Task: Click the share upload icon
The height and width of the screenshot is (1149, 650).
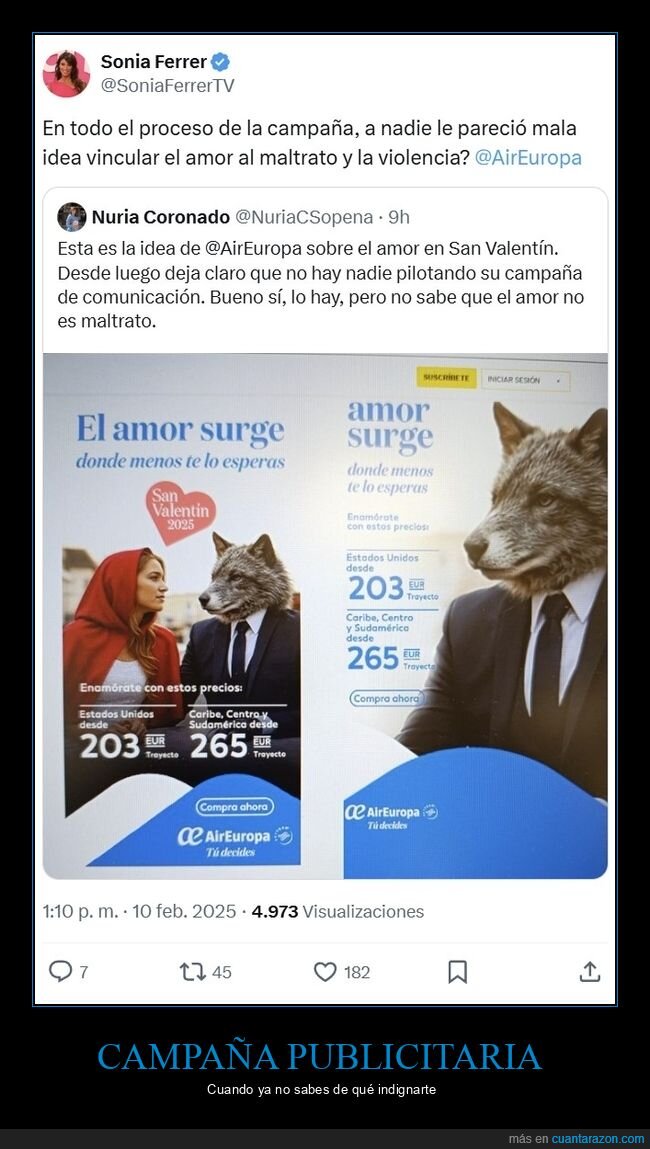Action: [x=590, y=971]
